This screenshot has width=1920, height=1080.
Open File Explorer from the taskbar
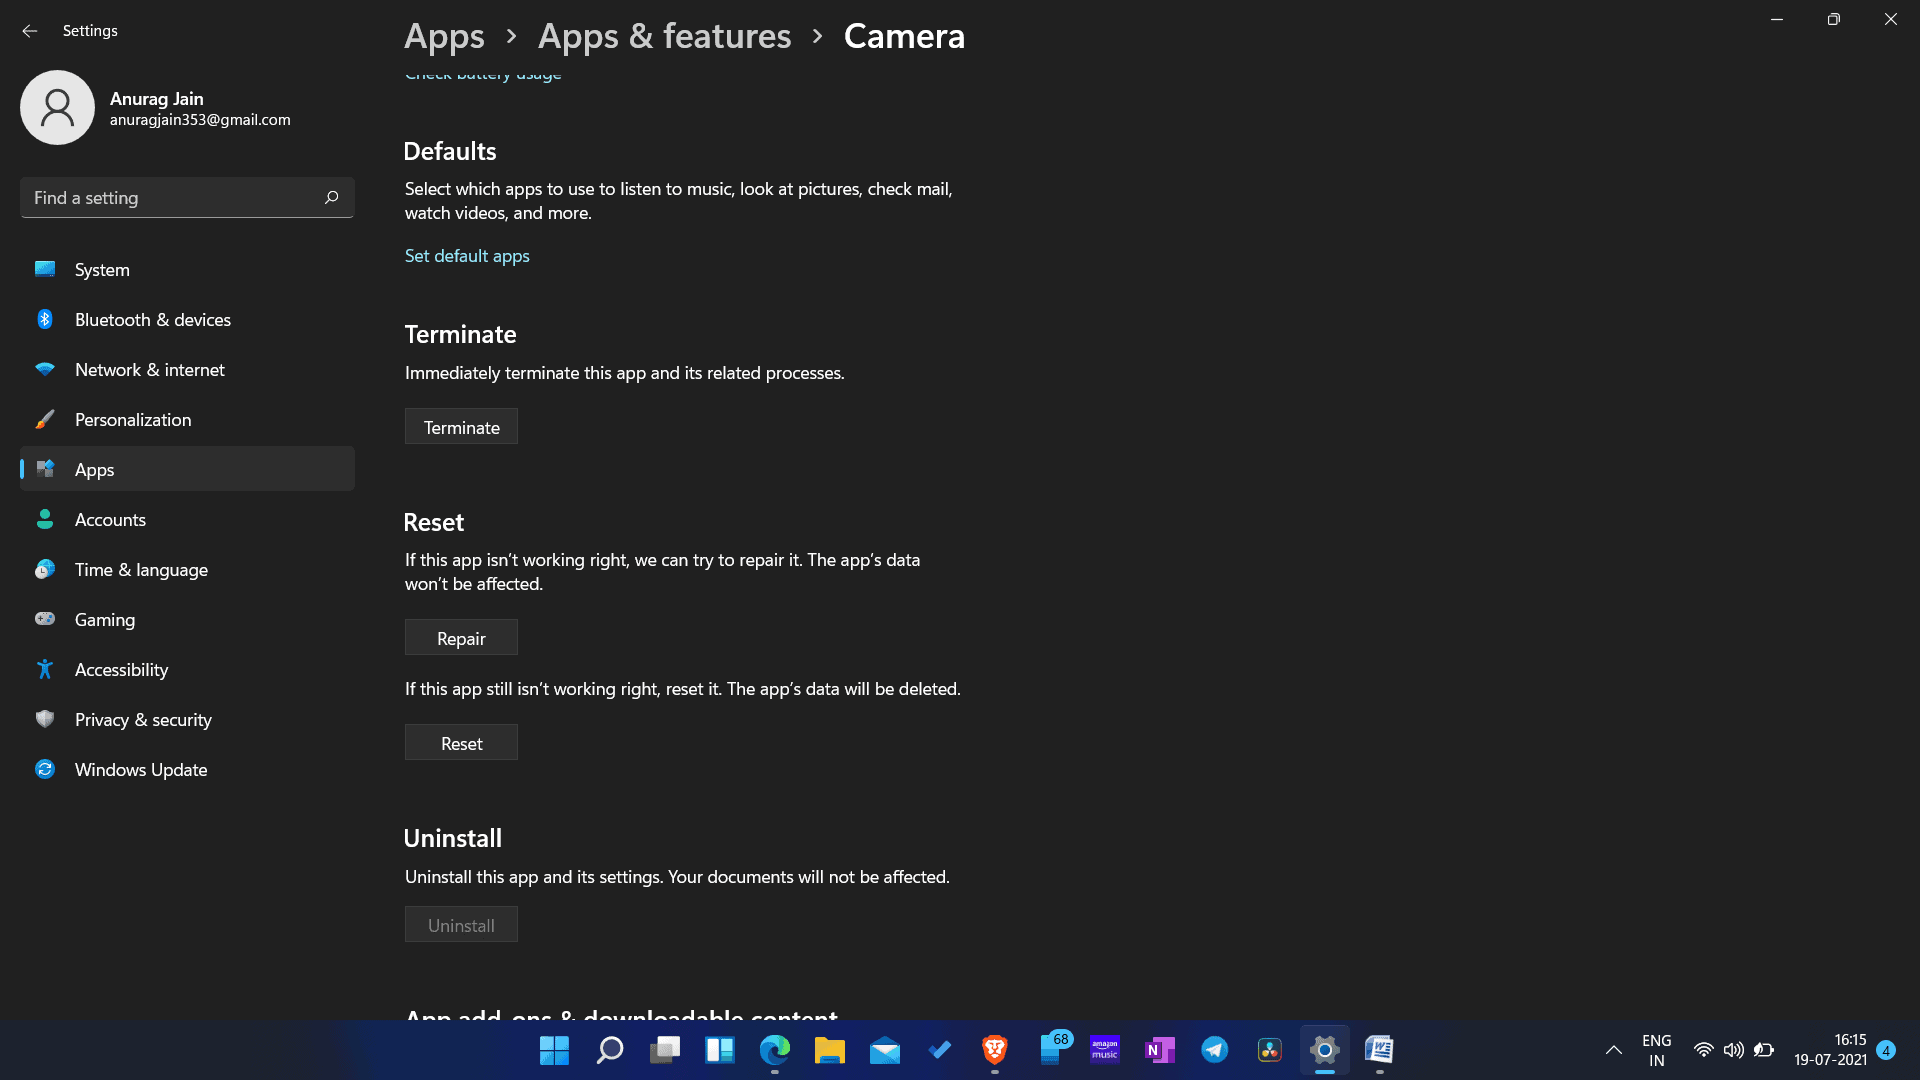click(x=829, y=1050)
